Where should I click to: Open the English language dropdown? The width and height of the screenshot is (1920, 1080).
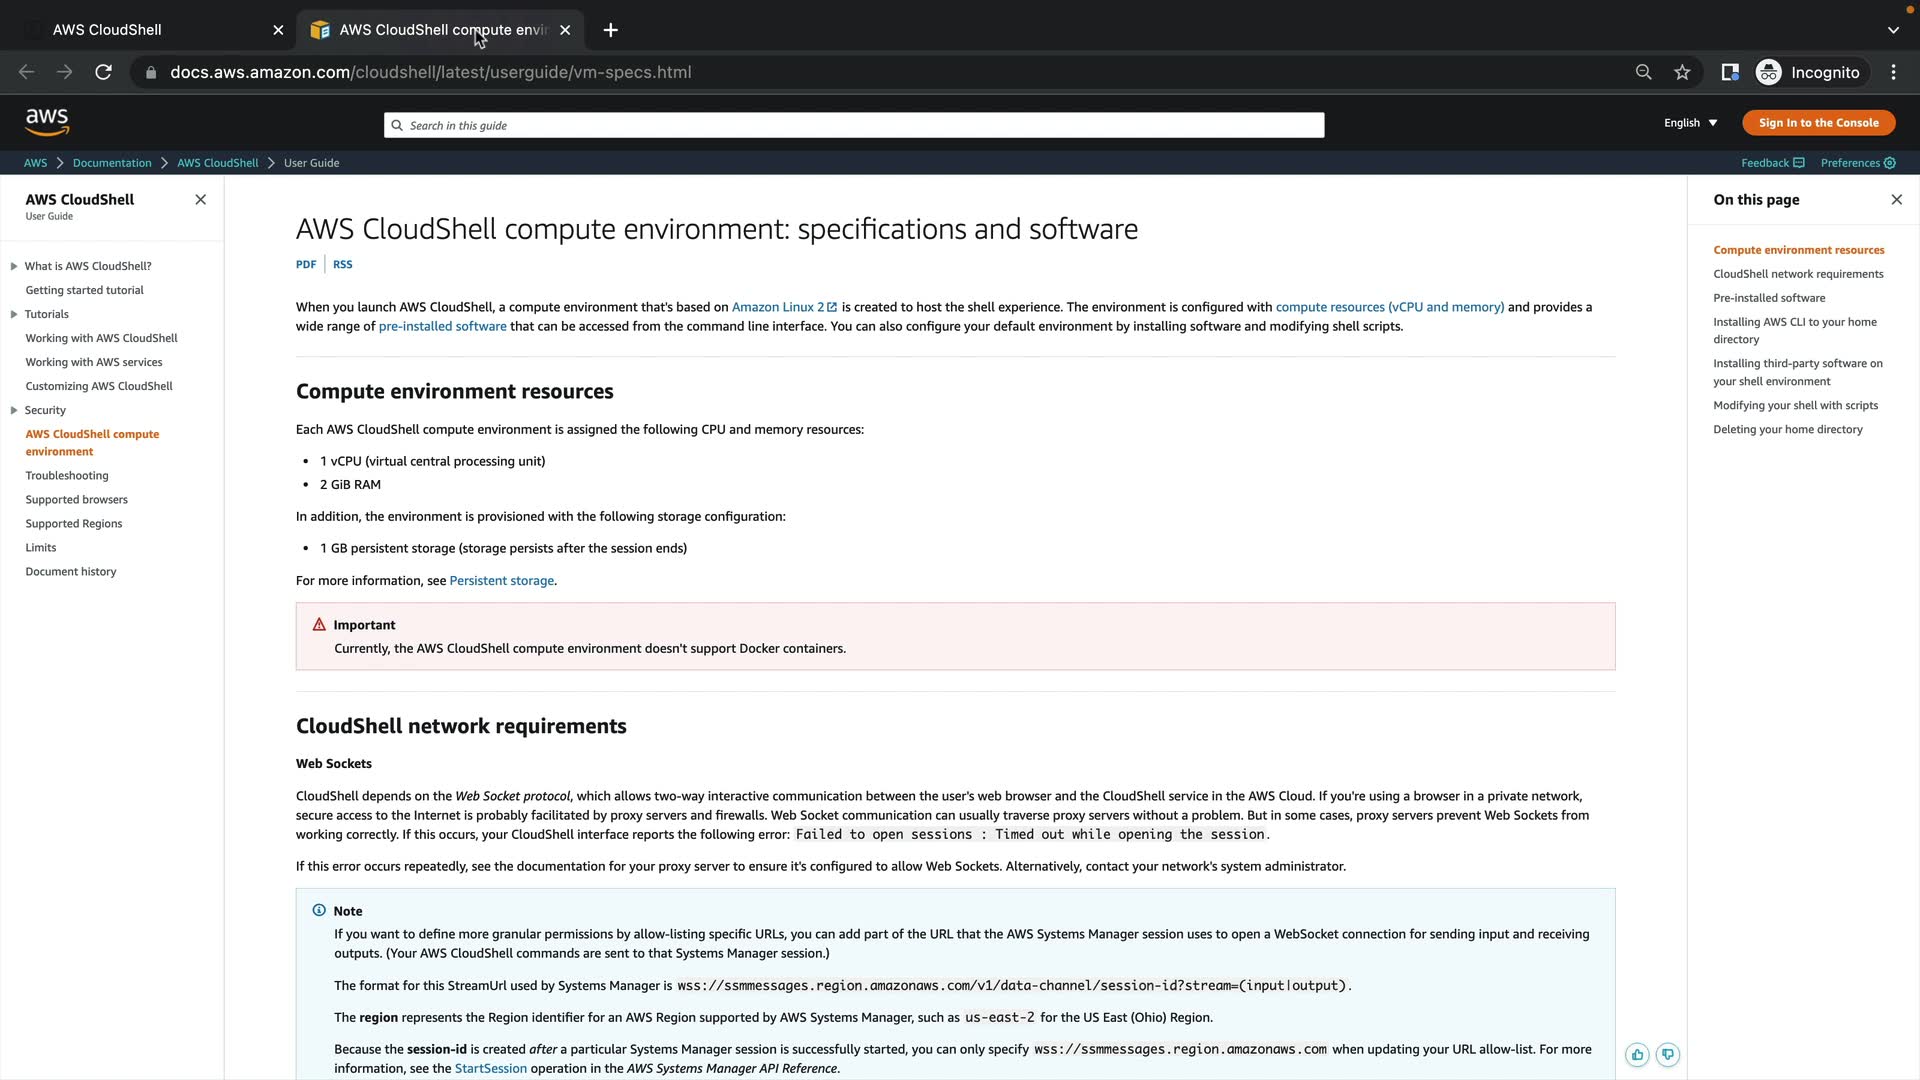pos(1690,123)
